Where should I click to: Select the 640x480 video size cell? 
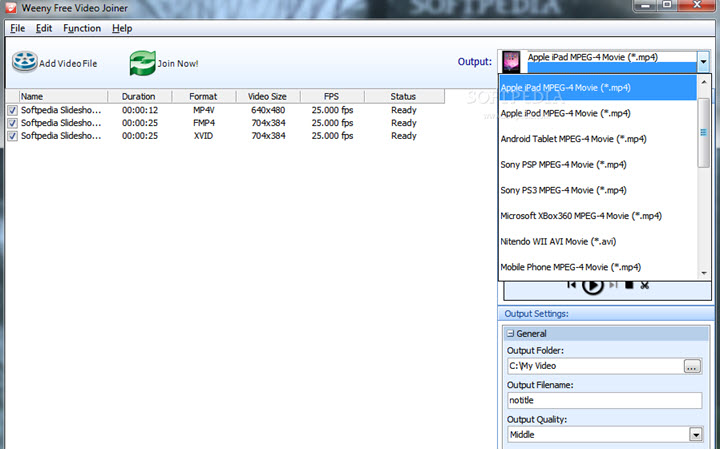[268, 110]
